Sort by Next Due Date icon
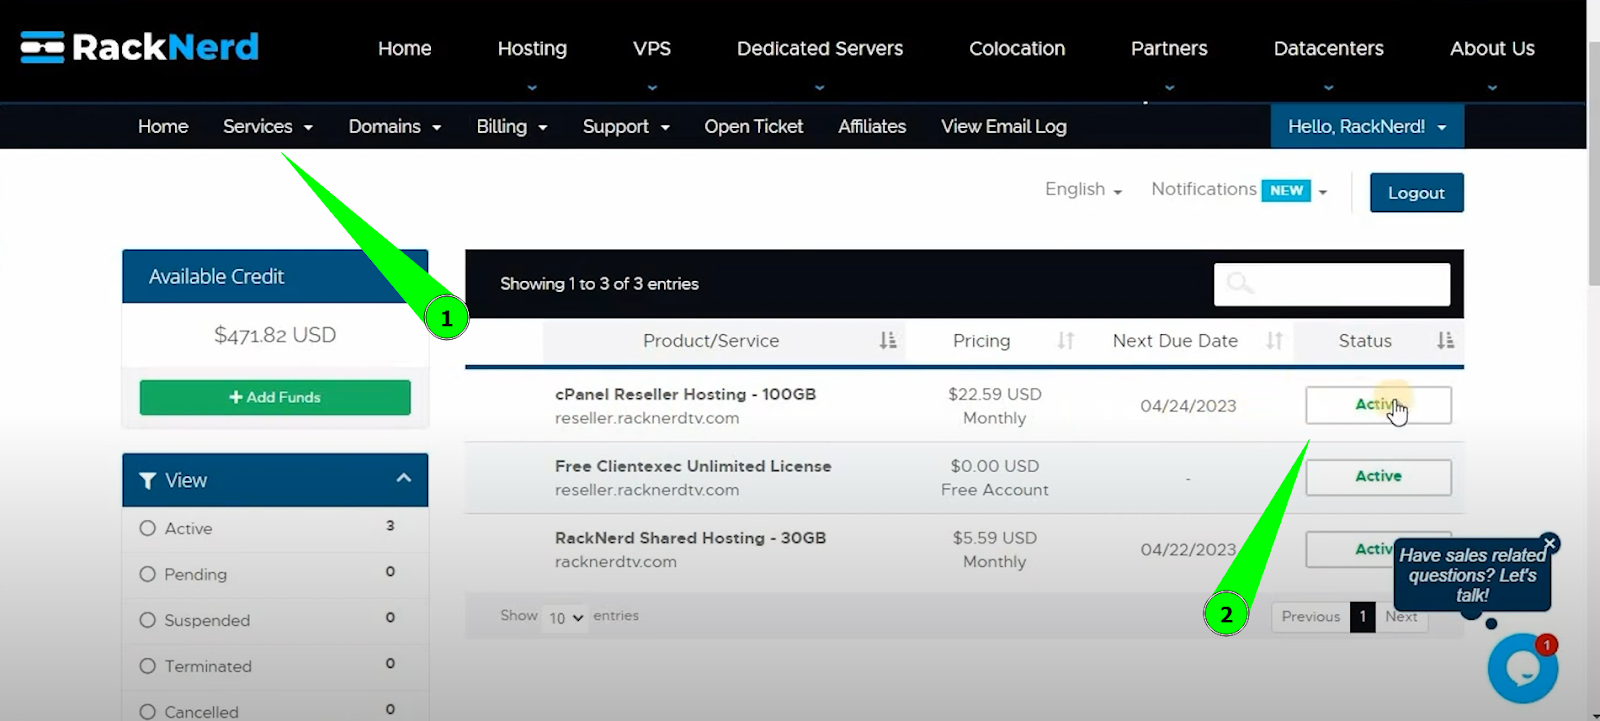 [x=1273, y=341]
